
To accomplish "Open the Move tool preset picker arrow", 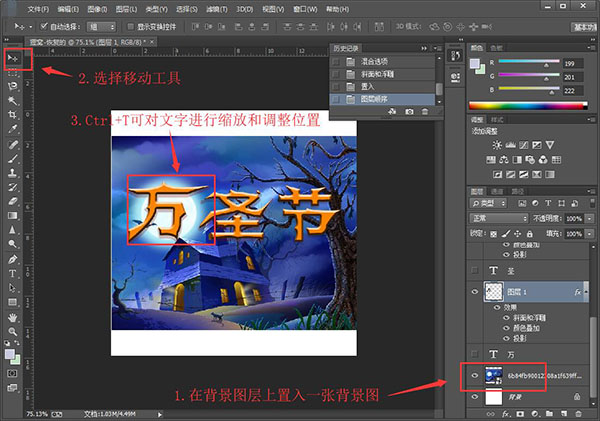I will click(31, 27).
